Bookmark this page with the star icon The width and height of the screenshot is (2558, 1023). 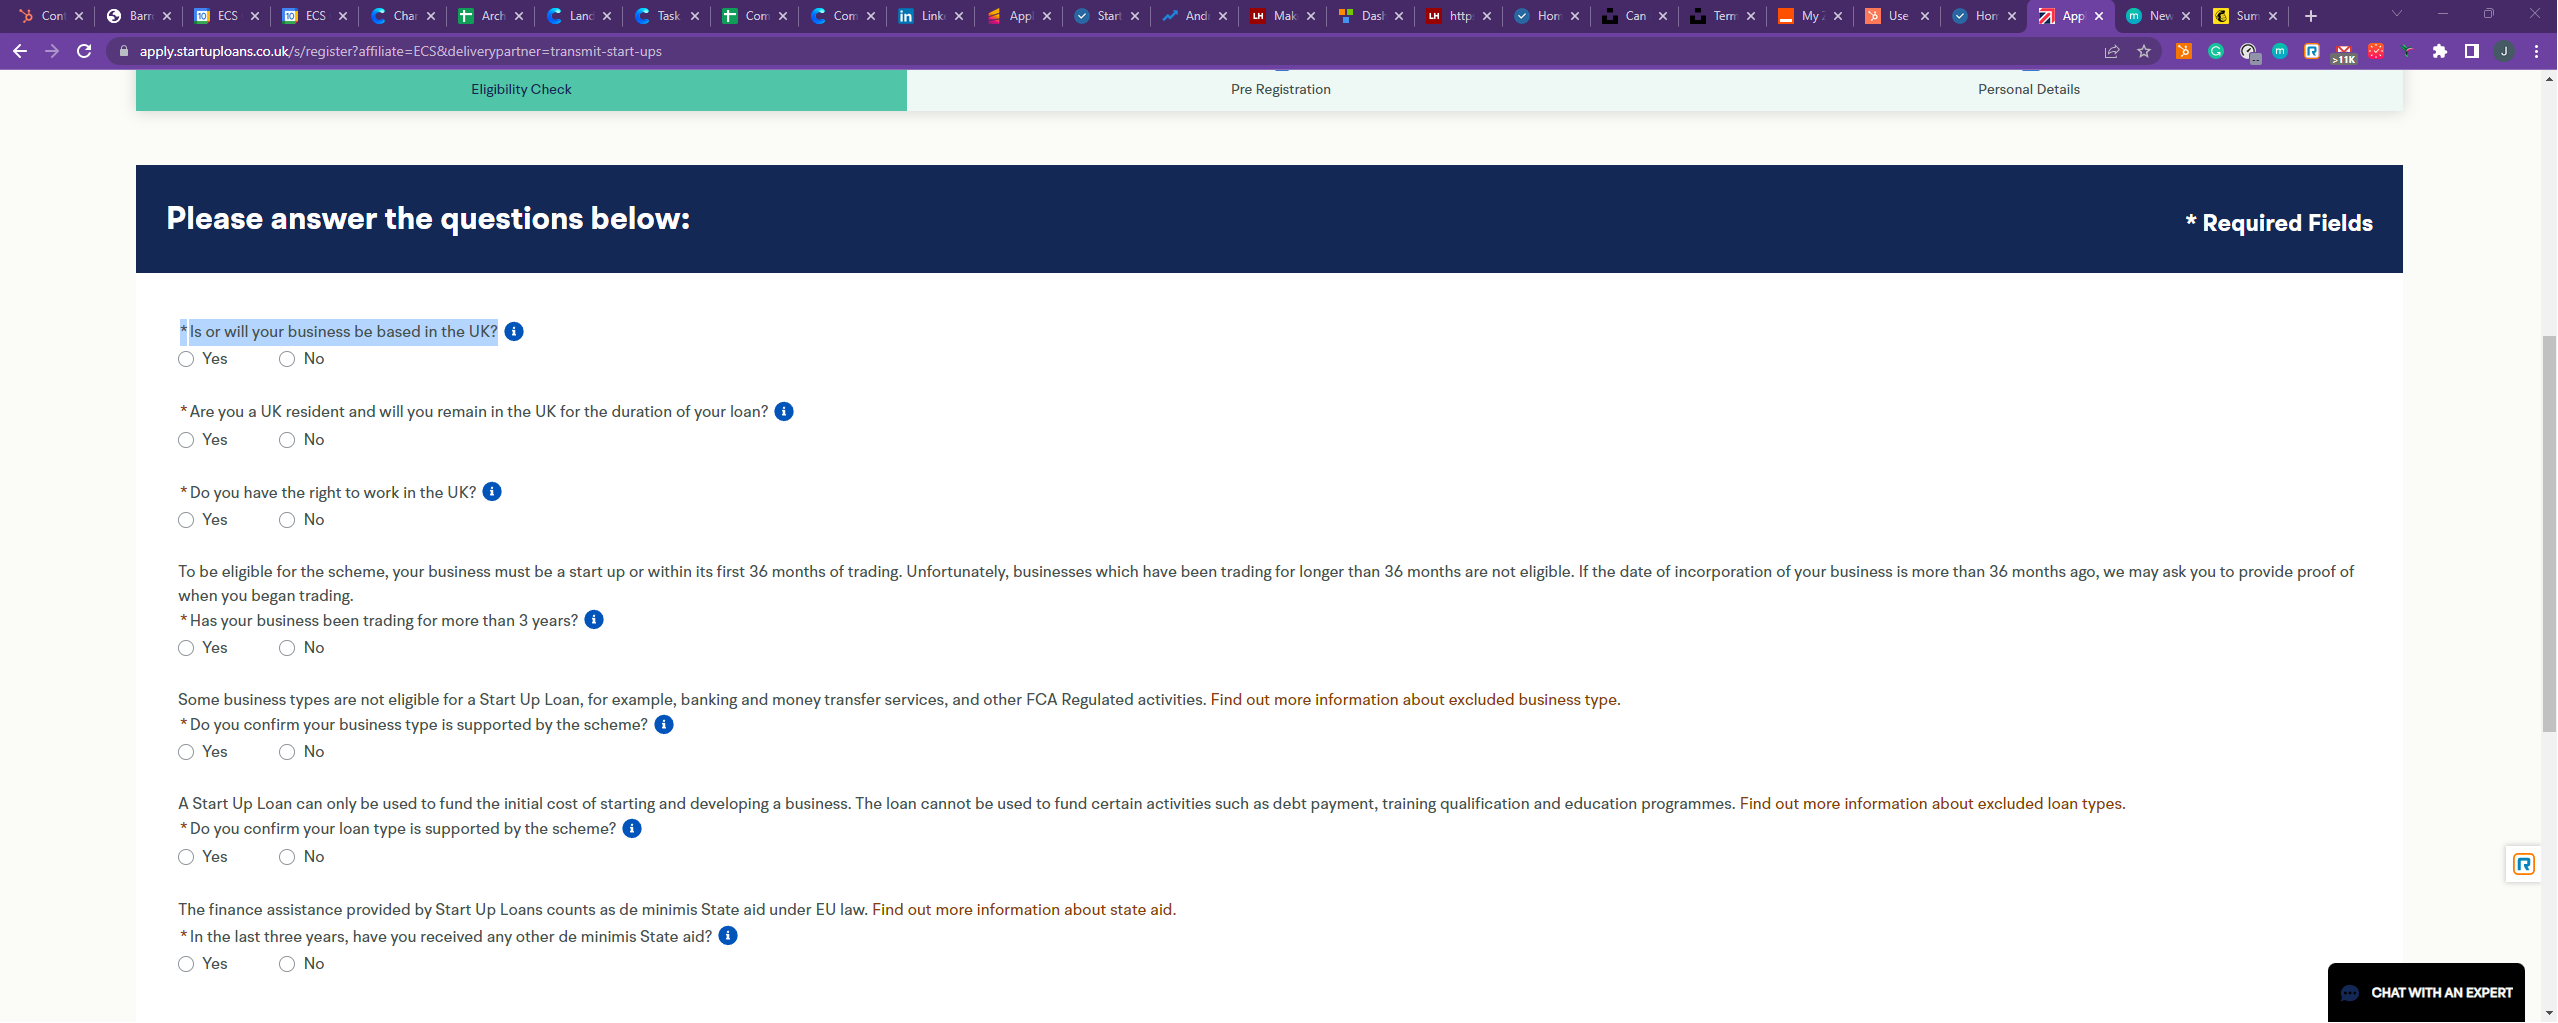2144,51
